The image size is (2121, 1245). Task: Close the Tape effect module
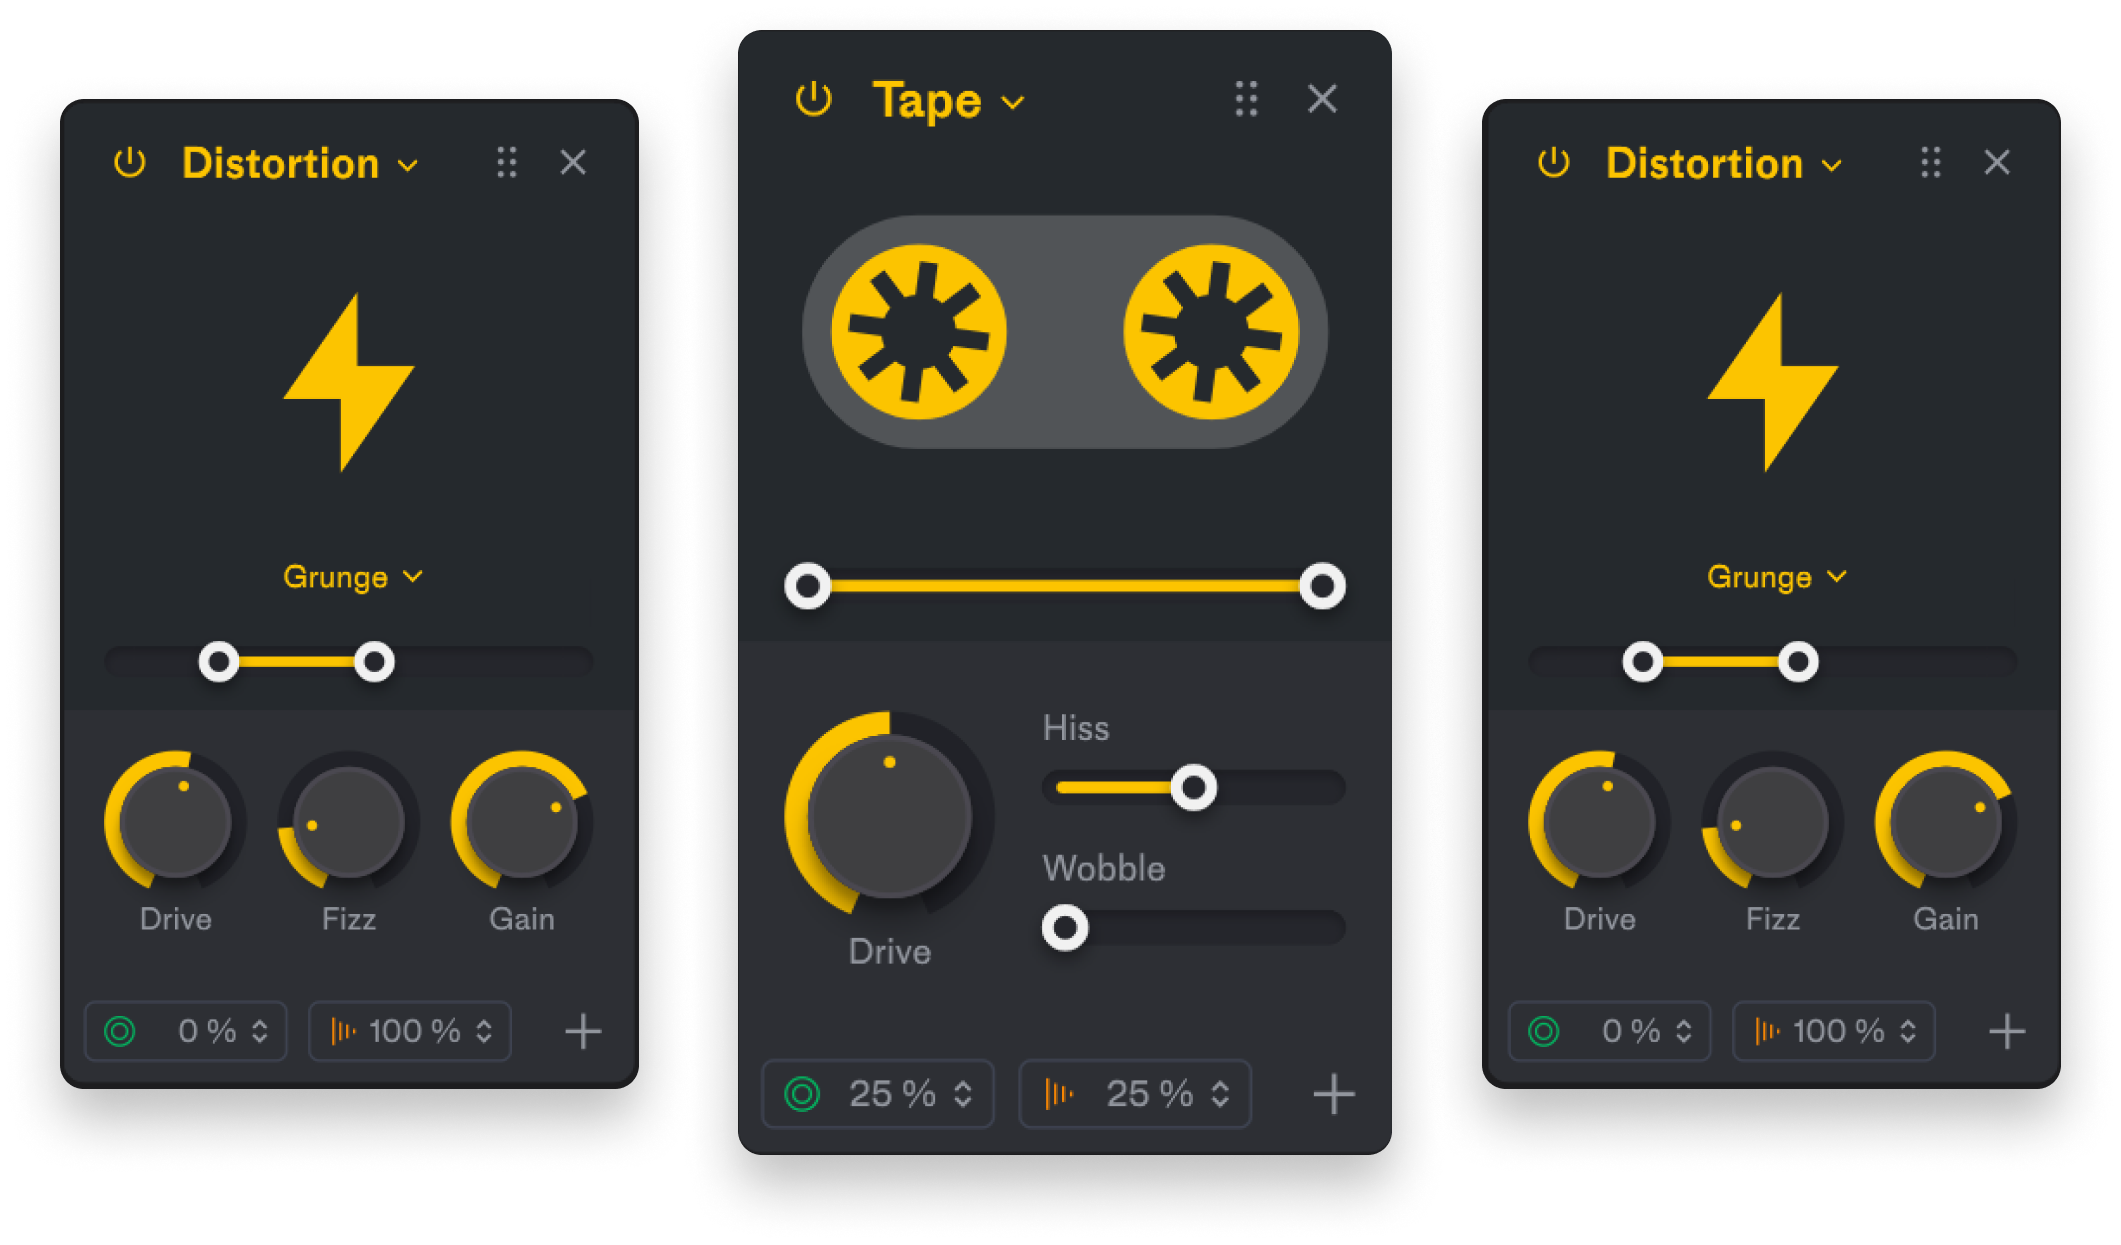pyautogui.click(x=1322, y=99)
